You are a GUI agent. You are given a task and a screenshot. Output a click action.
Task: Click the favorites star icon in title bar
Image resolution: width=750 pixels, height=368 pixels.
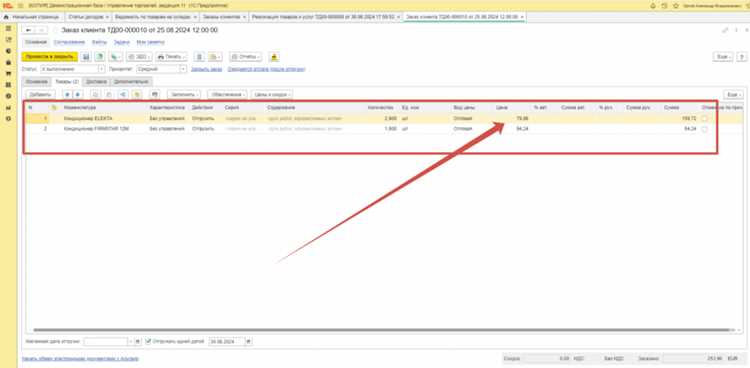tap(676, 6)
